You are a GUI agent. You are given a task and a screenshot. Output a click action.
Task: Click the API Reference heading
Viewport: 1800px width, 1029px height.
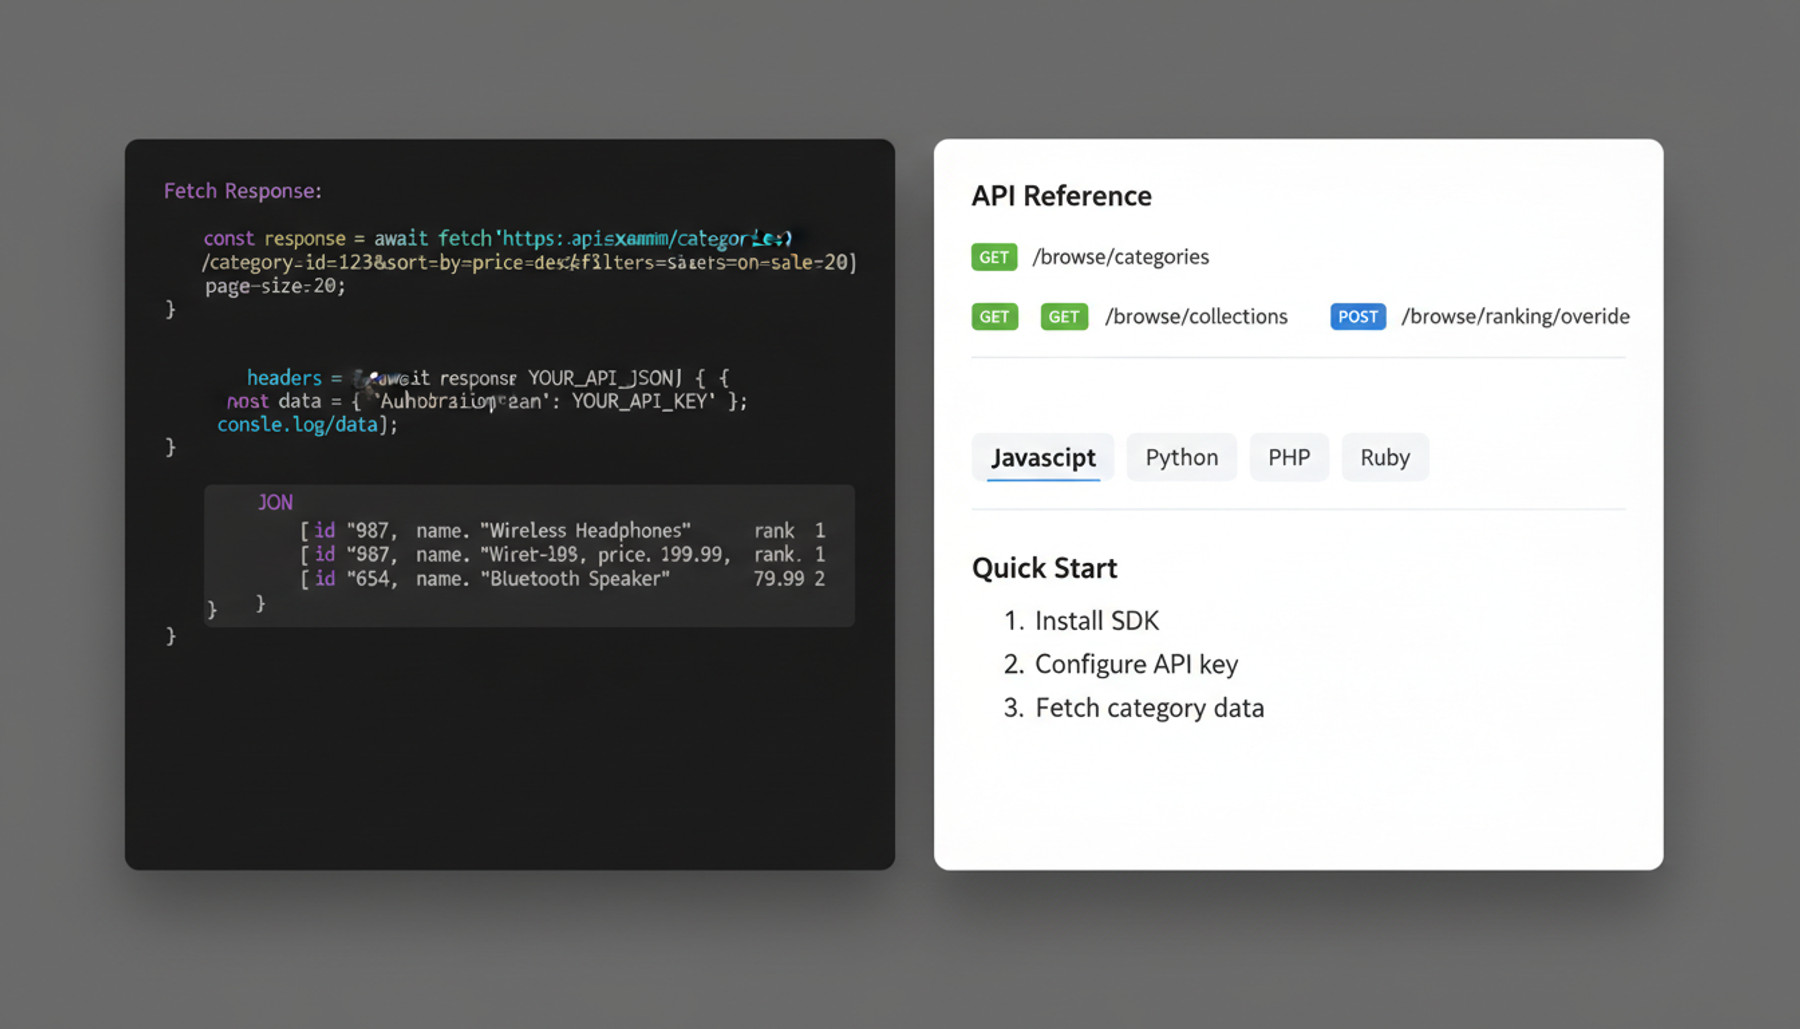pyautogui.click(x=1061, y=196)
